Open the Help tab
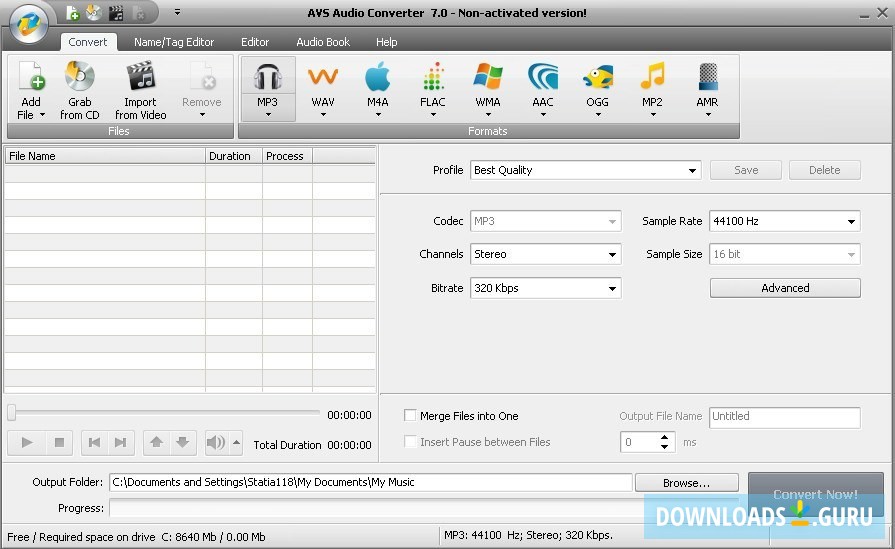Image resolution: width=895 pixels, height=549 pixels. click(386, 42)
